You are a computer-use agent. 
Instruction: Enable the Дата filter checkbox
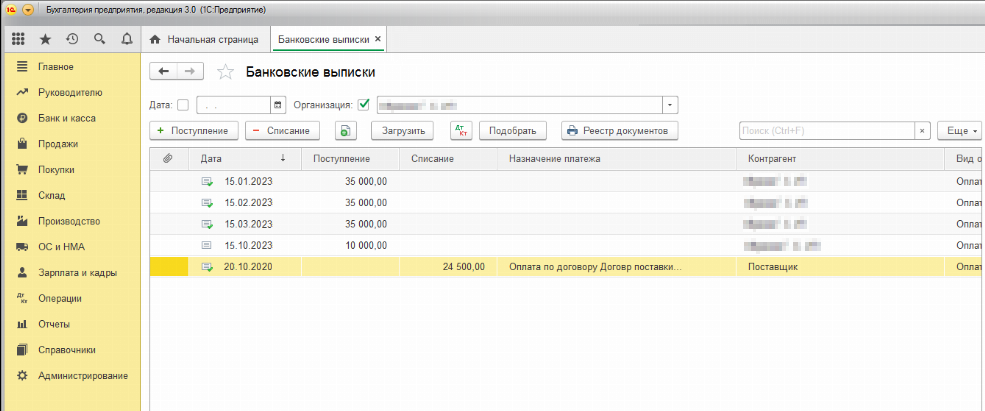point(182,105)
